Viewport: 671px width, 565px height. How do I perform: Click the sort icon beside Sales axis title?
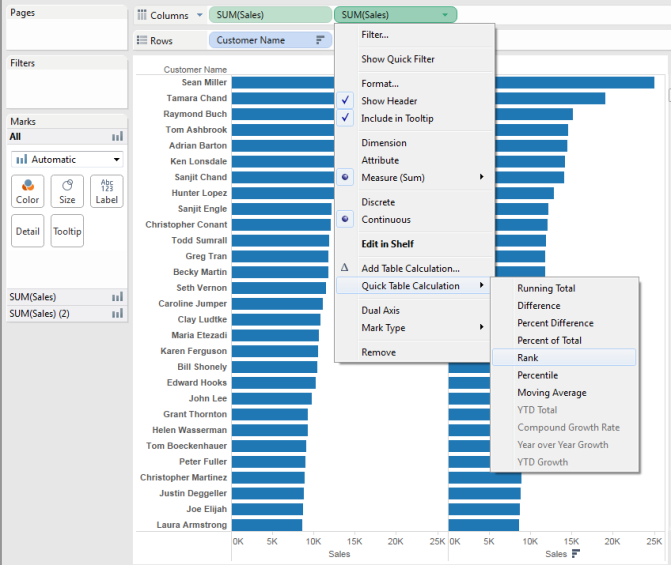point(576,554)
